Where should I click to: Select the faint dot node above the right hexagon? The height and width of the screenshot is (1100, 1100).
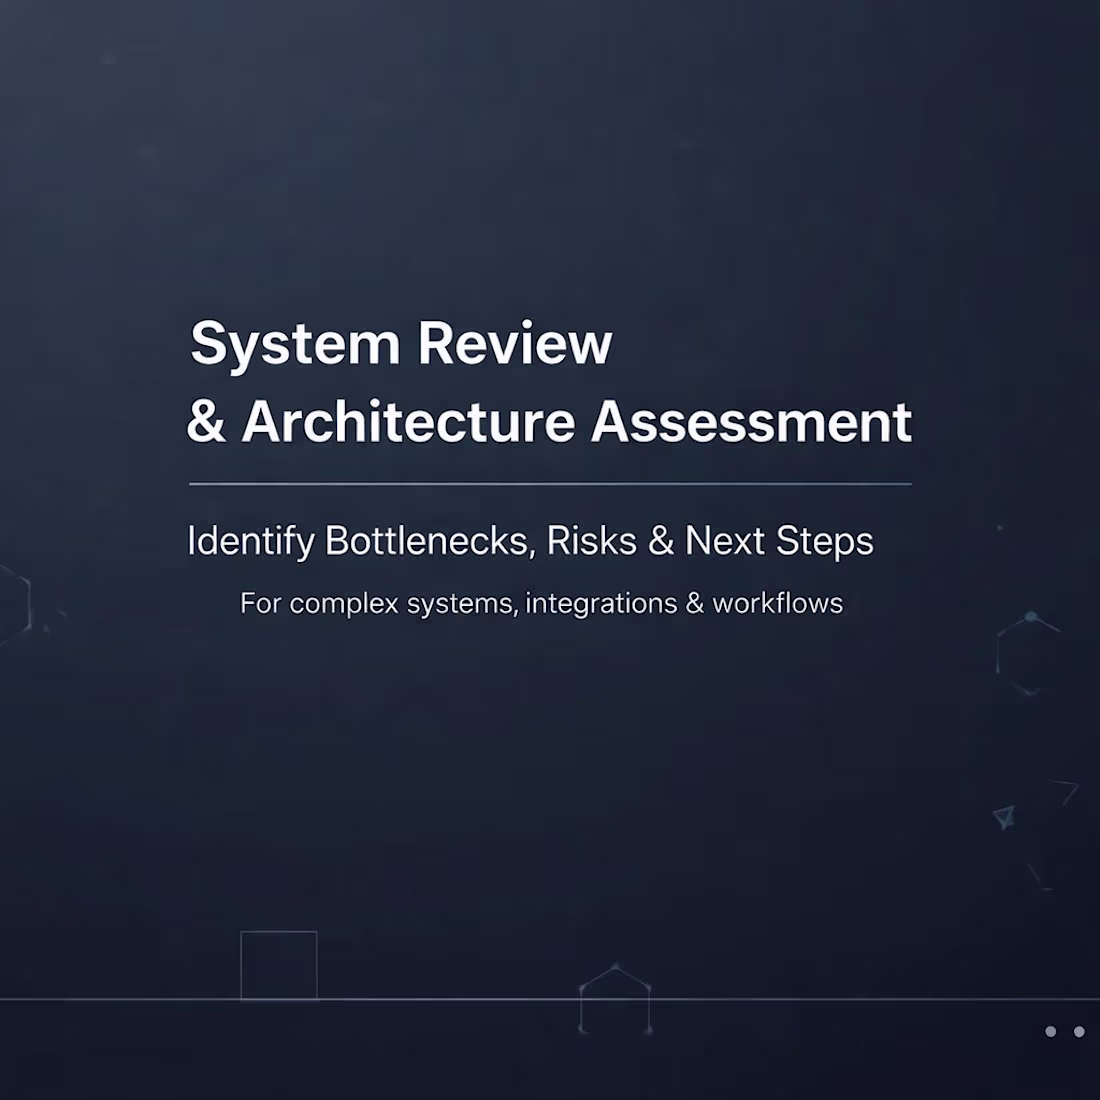click(x=1000, y=528)
